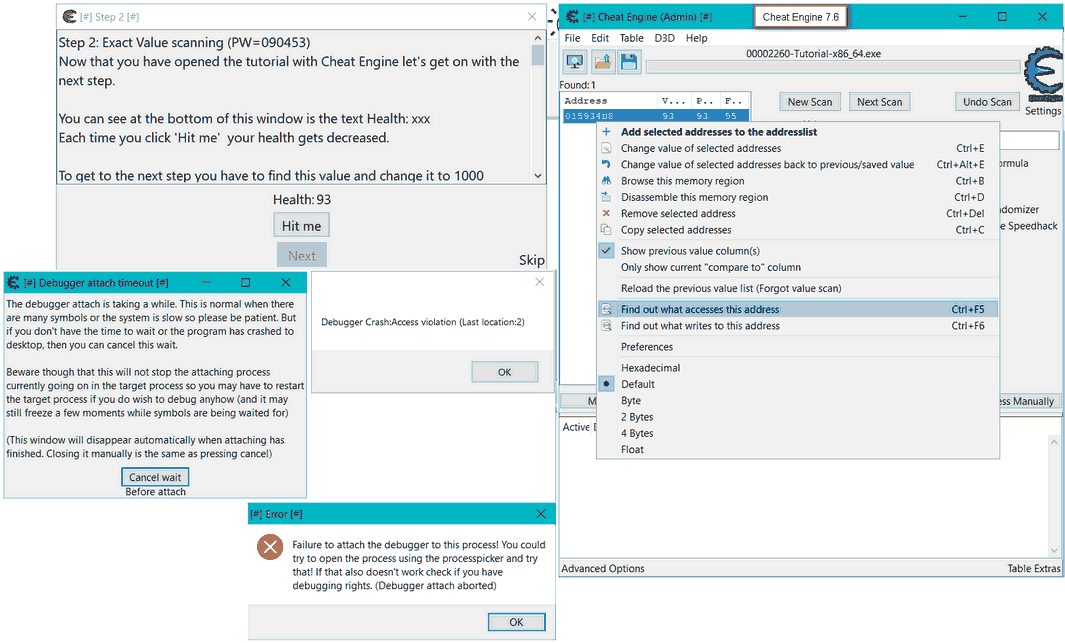The image size is (1065, 643).
Task: Click the down arrow on the Step 2 scrollbar
Action: pos(538,174)
